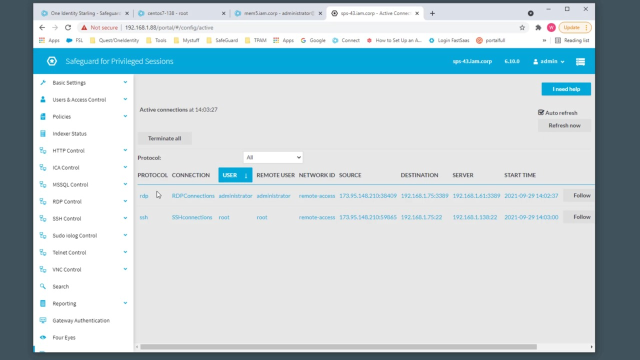
Task: Switch to the One Identity Starling tab
Action: coord(84,13)
